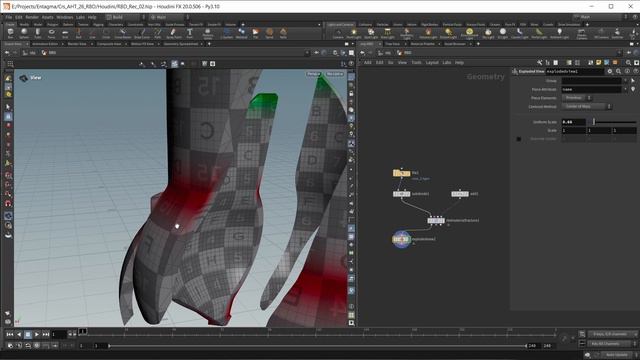Select the Font shelf tool
640x360 pixels.
tap(189, 33)
